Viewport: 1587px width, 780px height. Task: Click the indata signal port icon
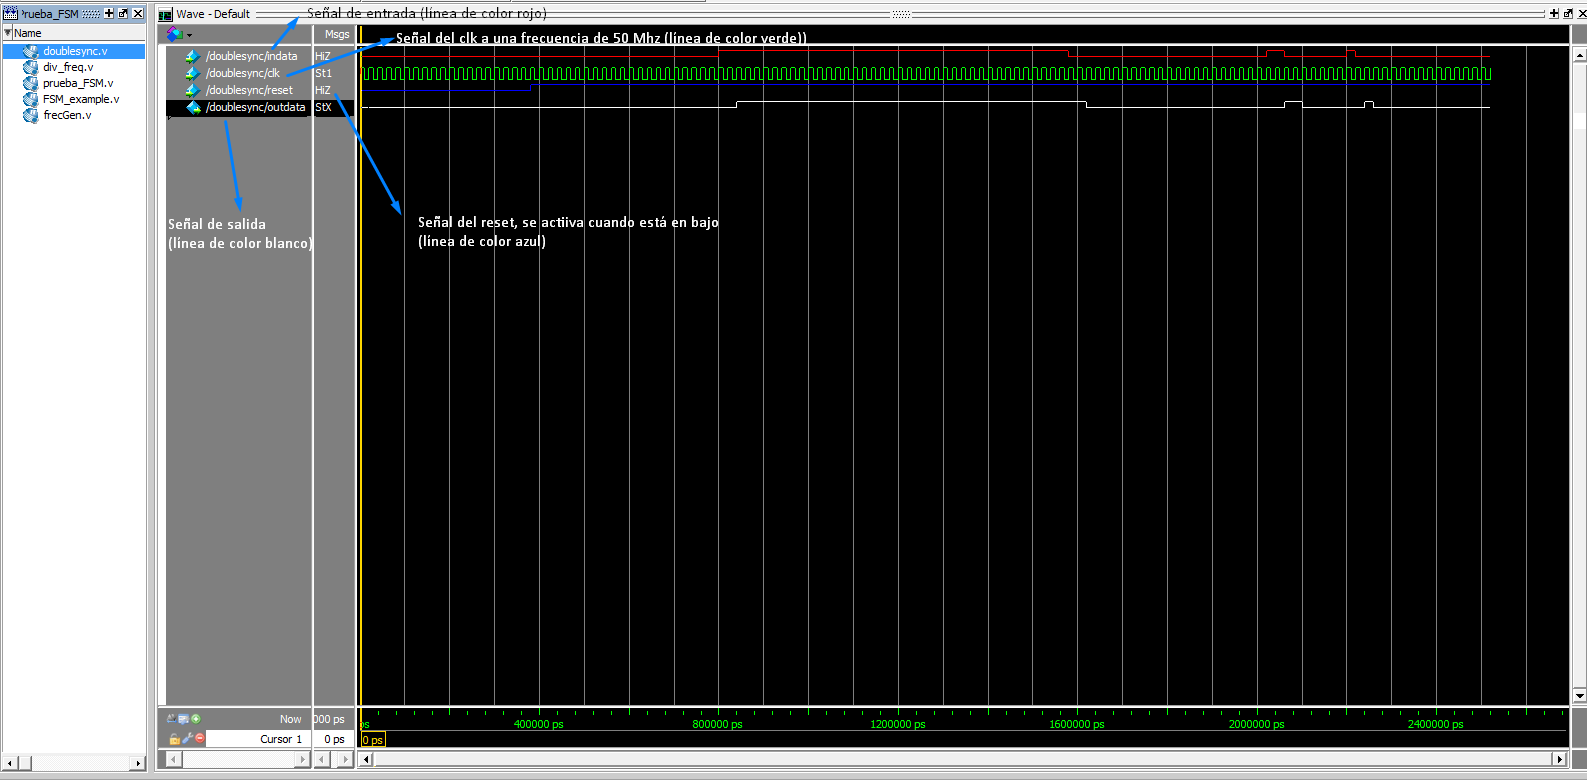pos(193,56)
